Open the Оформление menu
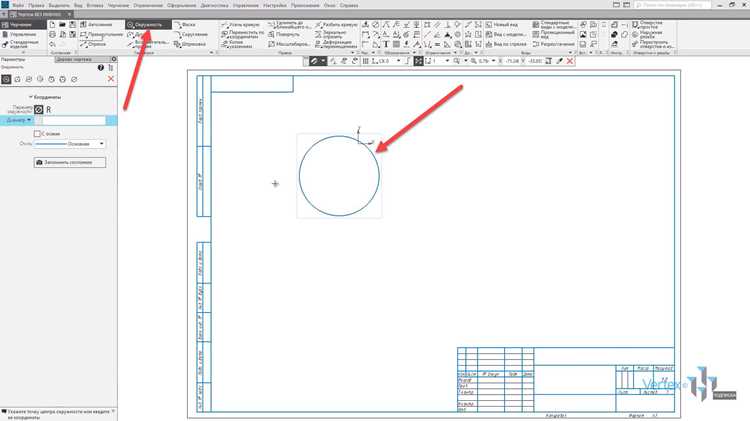Viewport: 750px width, 421px height. click(x=182, y=5)
